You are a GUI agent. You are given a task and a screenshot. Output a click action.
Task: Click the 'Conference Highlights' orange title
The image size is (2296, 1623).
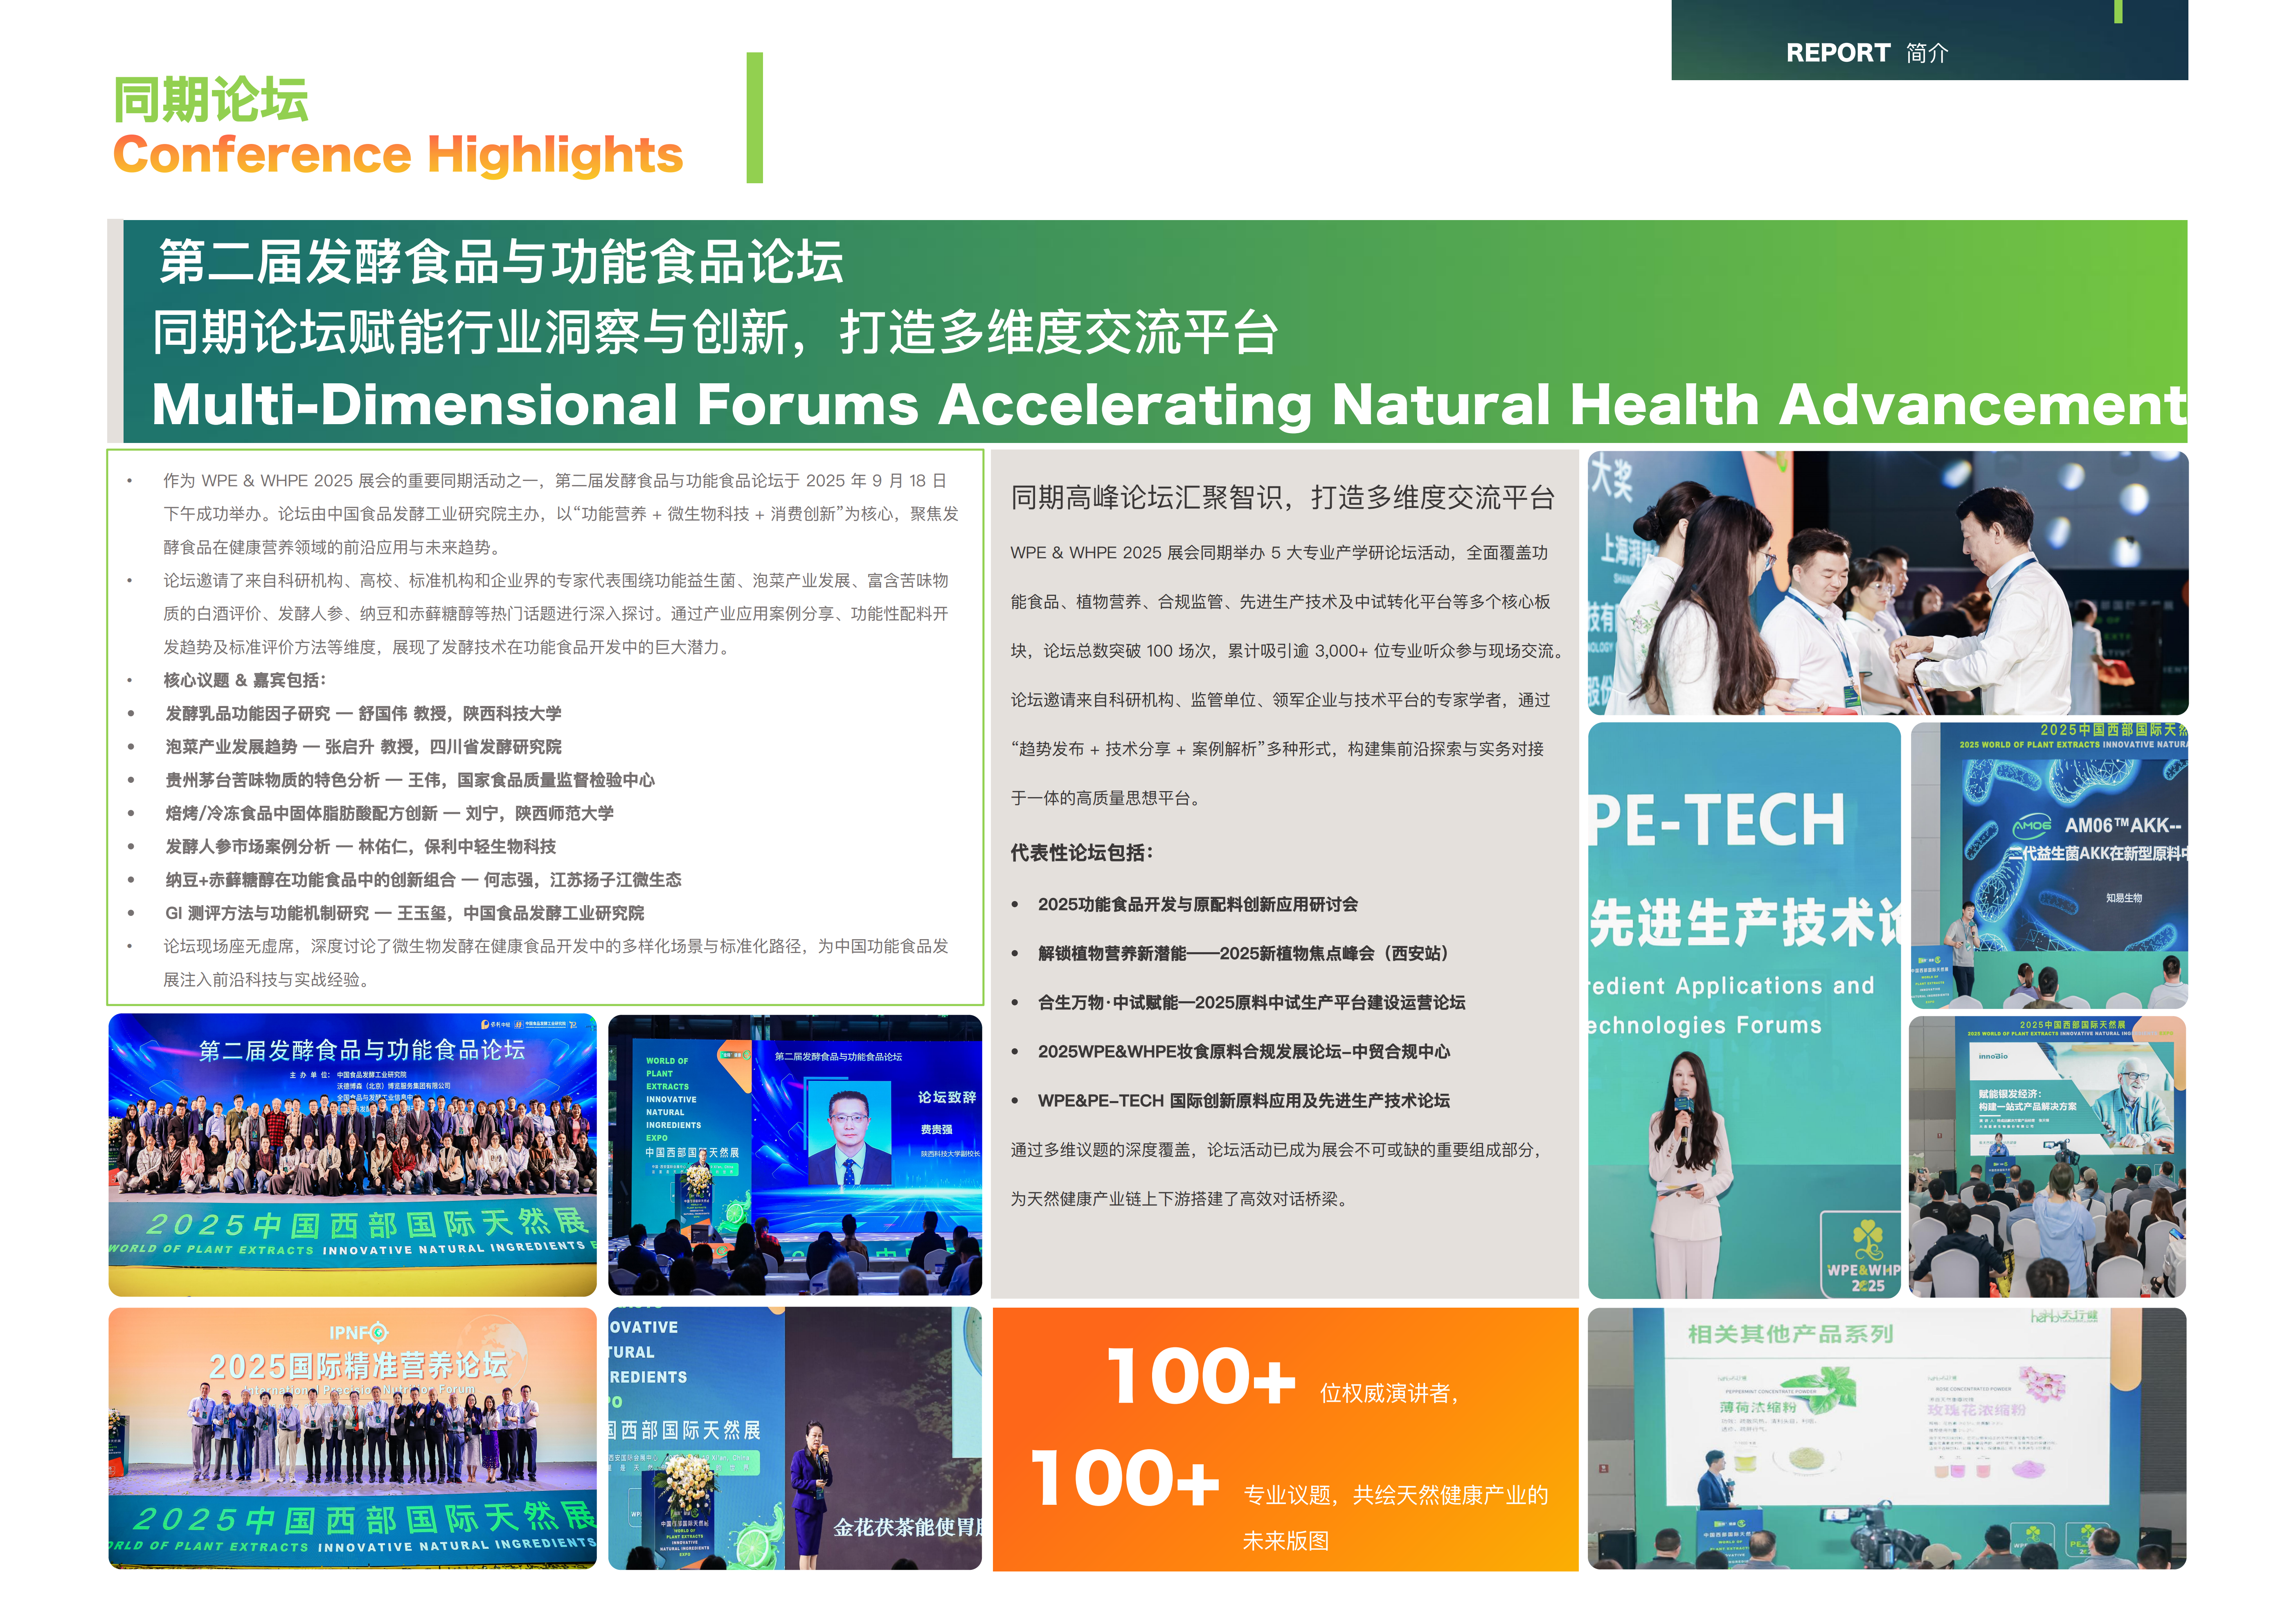click(x=398, y=155)
